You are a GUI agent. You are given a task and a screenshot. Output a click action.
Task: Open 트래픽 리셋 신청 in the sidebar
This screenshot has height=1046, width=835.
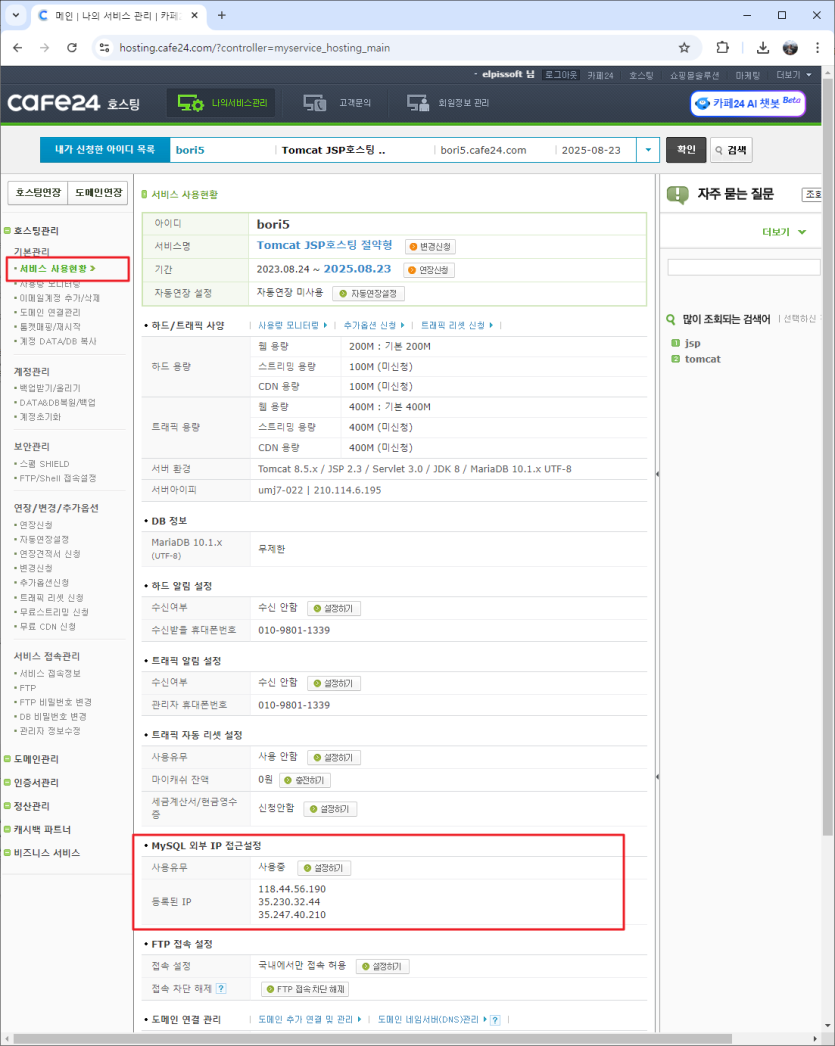[51, 598]
